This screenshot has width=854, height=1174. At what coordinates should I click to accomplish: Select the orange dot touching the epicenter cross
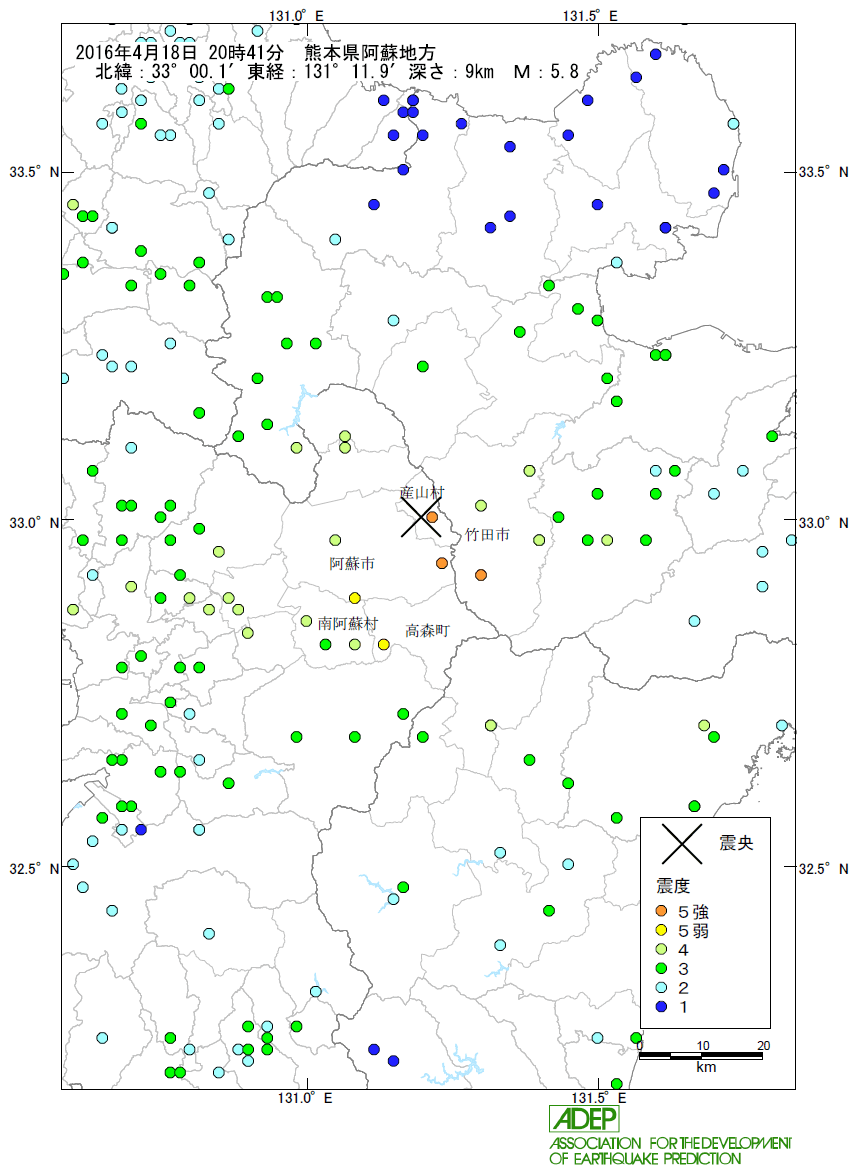click(x=432, y=517)
